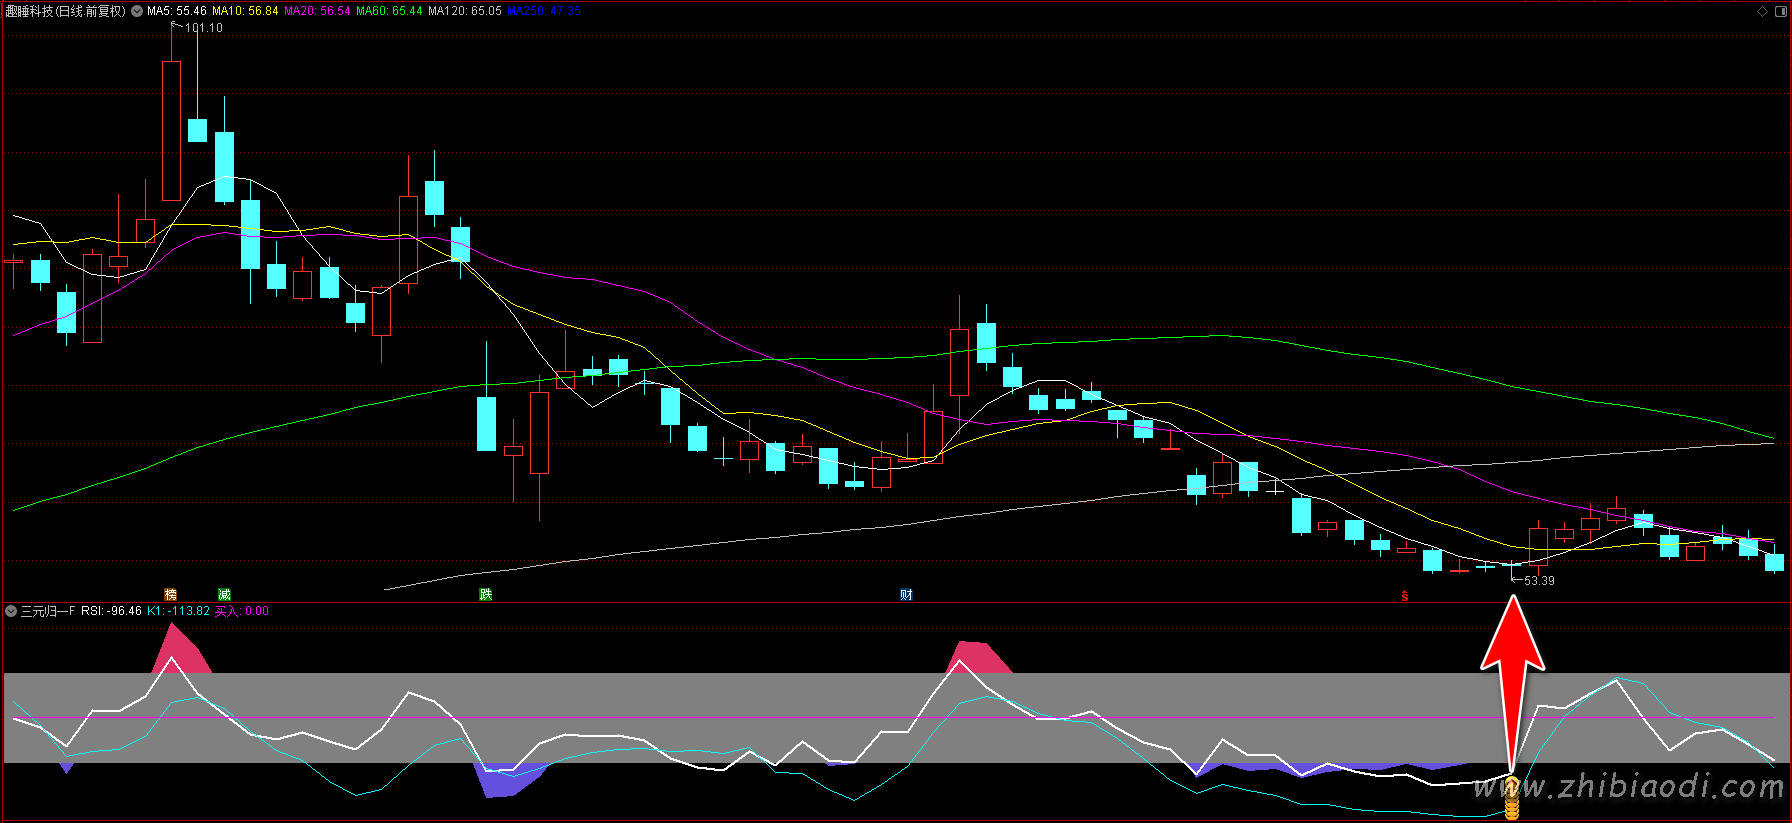Image resolution: width=1792 pixels, height=823 pixels.
Task: Click the green 跌 marker icon
Action: click(x=486, y=594)
